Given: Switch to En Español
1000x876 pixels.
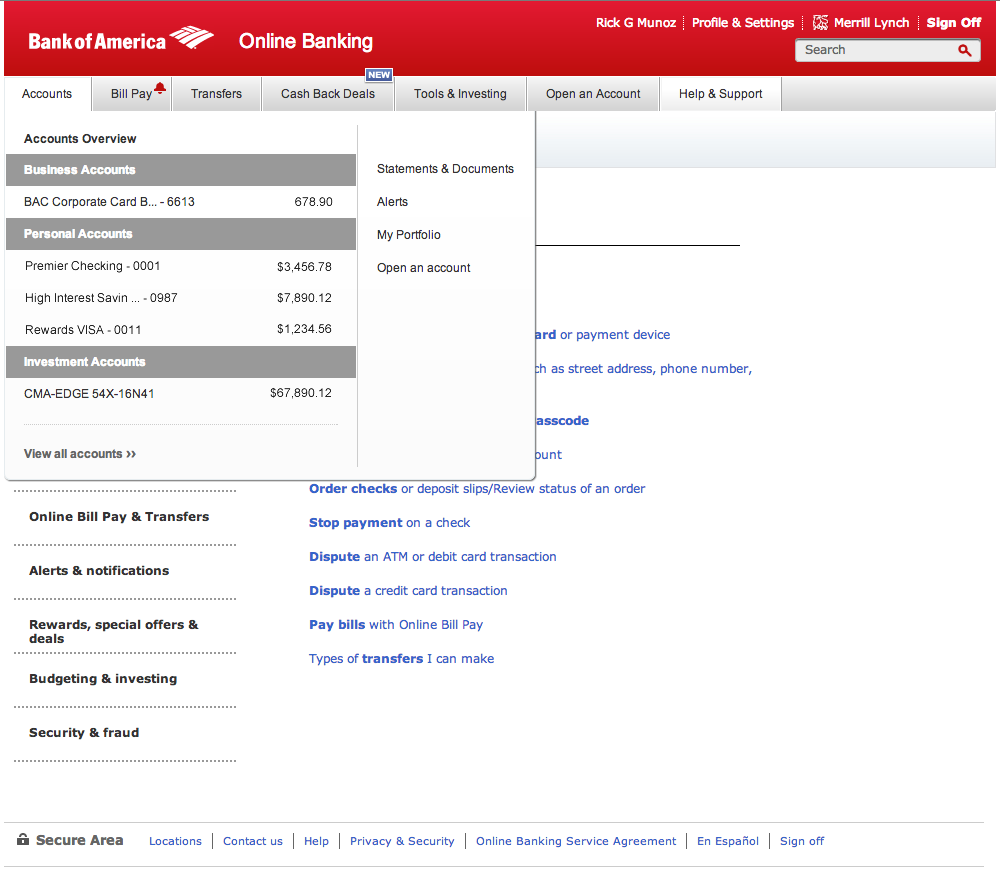Looking at the screenshot, I should click(728, 841).
